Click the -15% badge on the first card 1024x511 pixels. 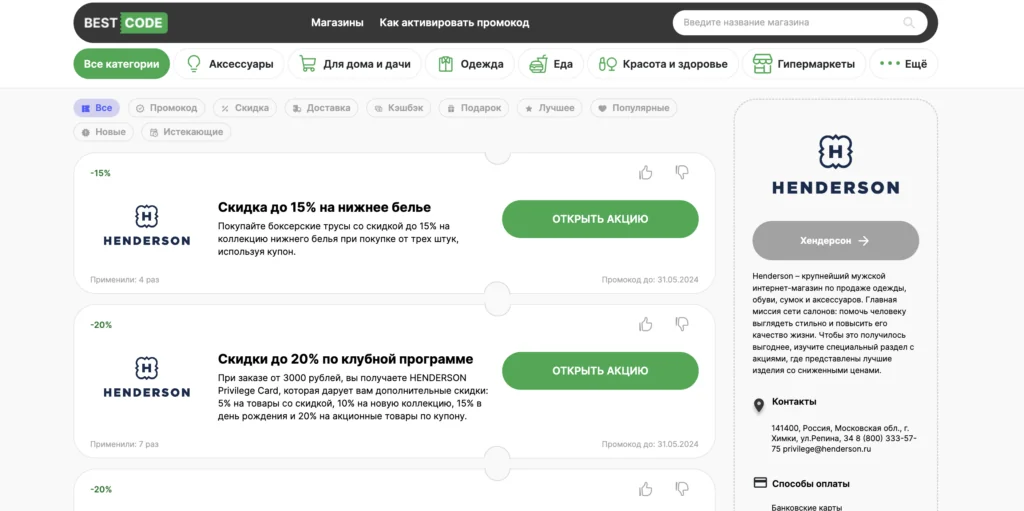(x=101, y=173)
